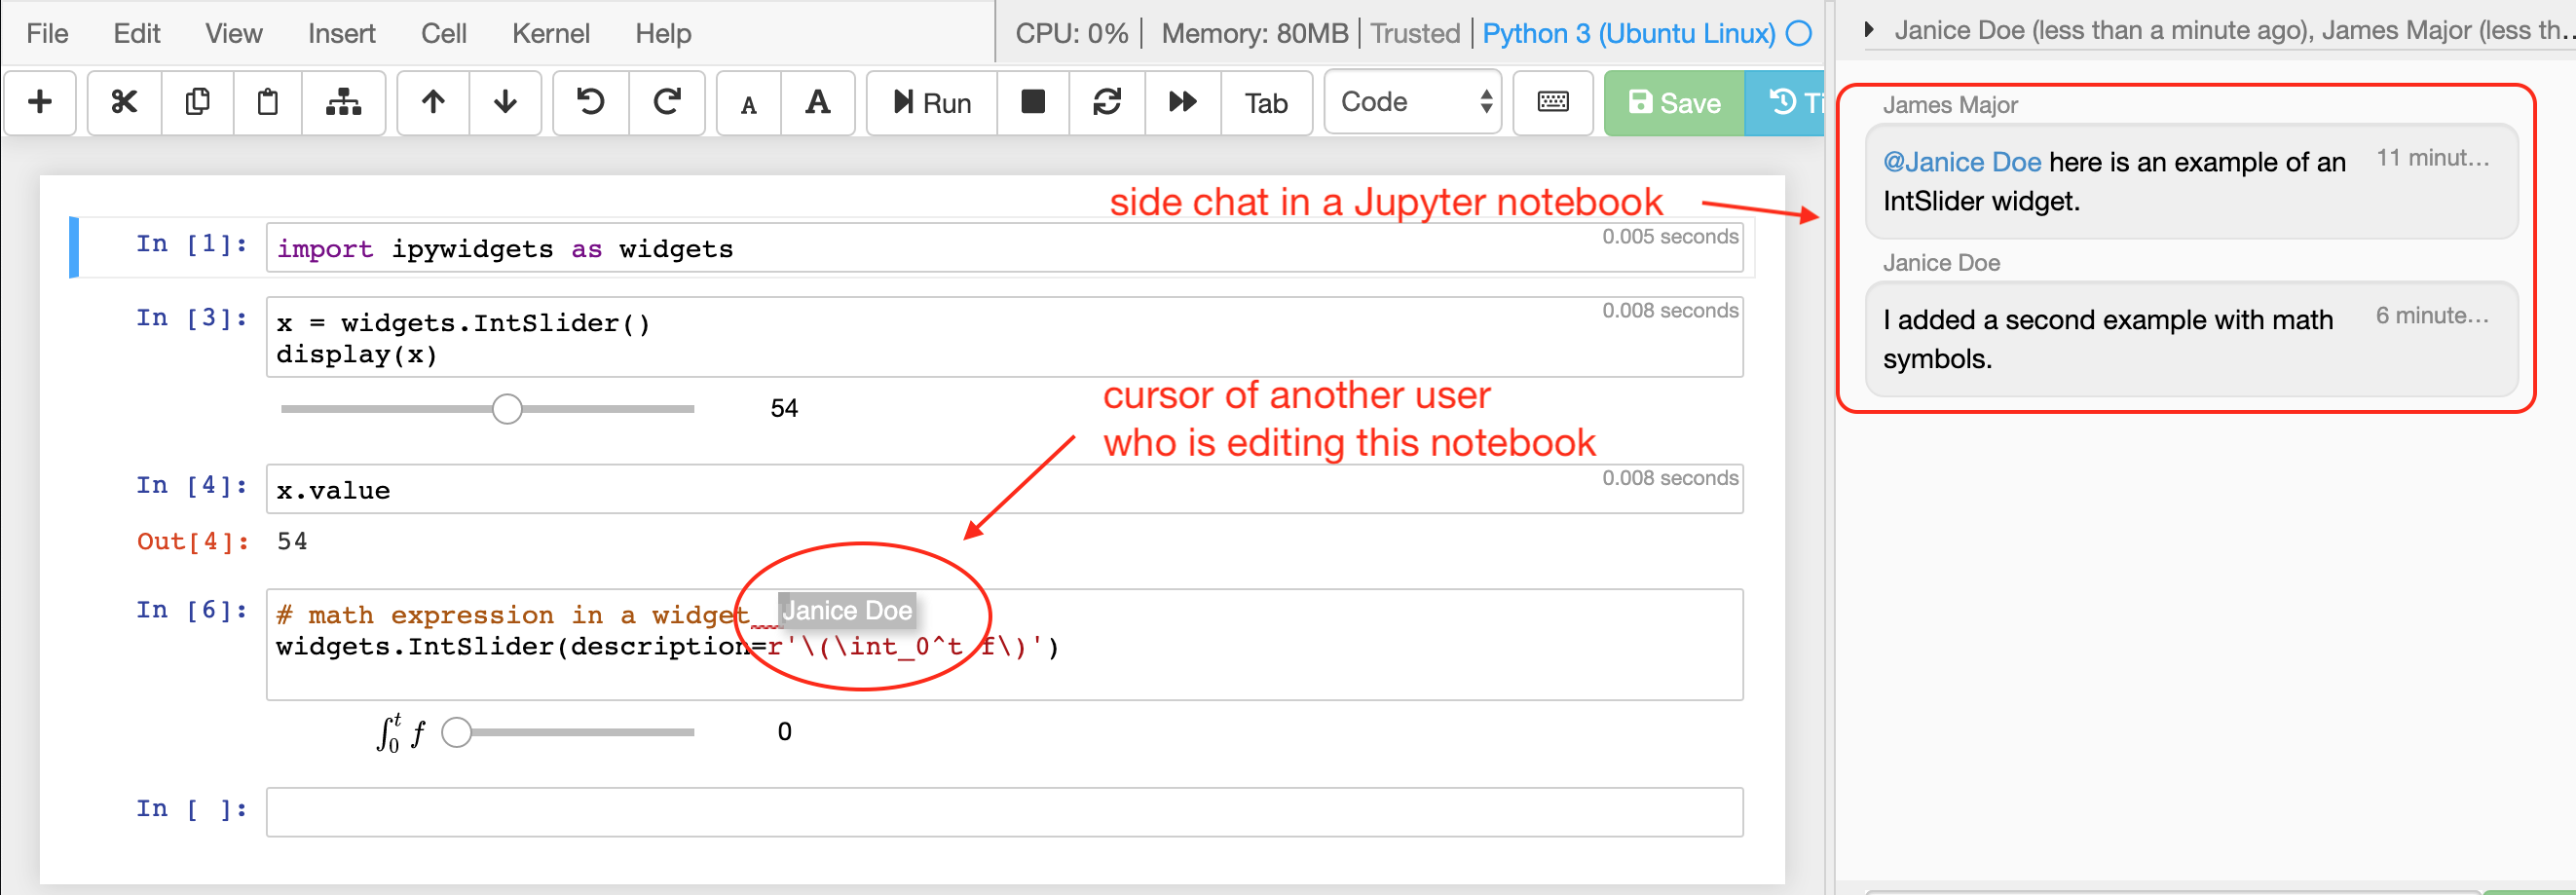Move the cell up with the up arrow

coord(432,102)
